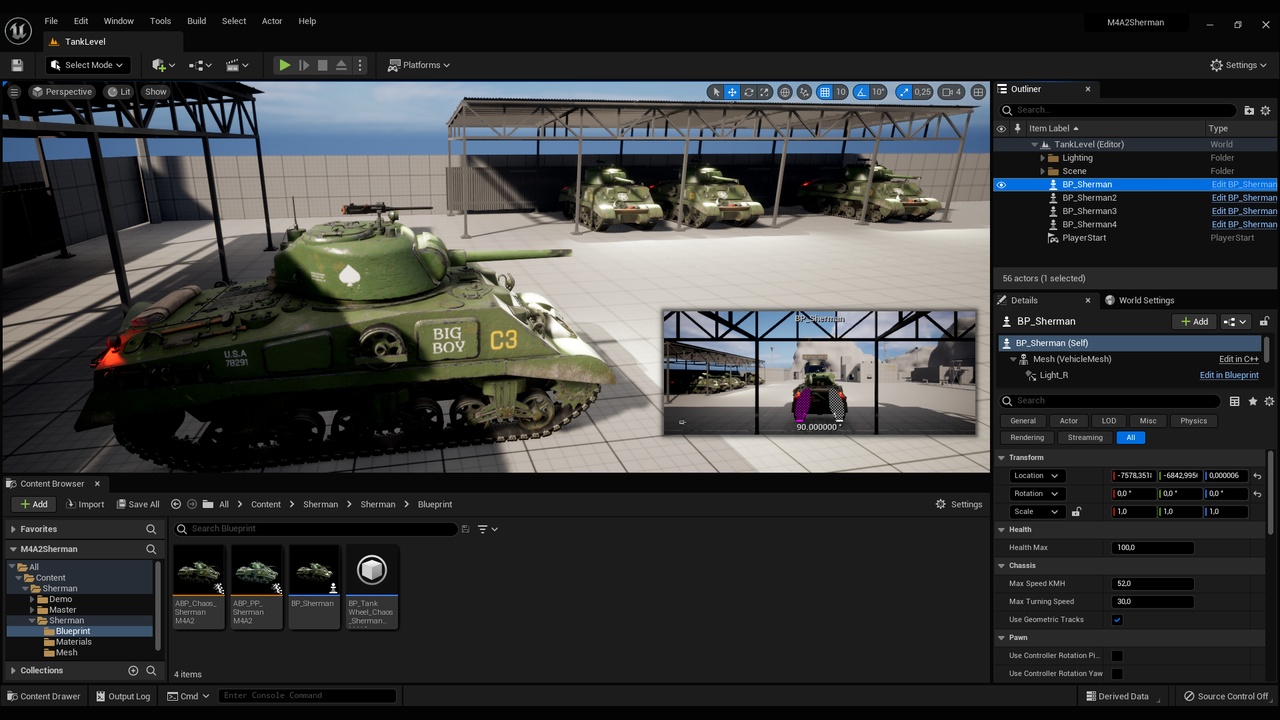This screenshot has width=1280, height=720.
Task: Click Edit BP_Sherman link for BP_Sherman2
Action: tap(1244, 198)
